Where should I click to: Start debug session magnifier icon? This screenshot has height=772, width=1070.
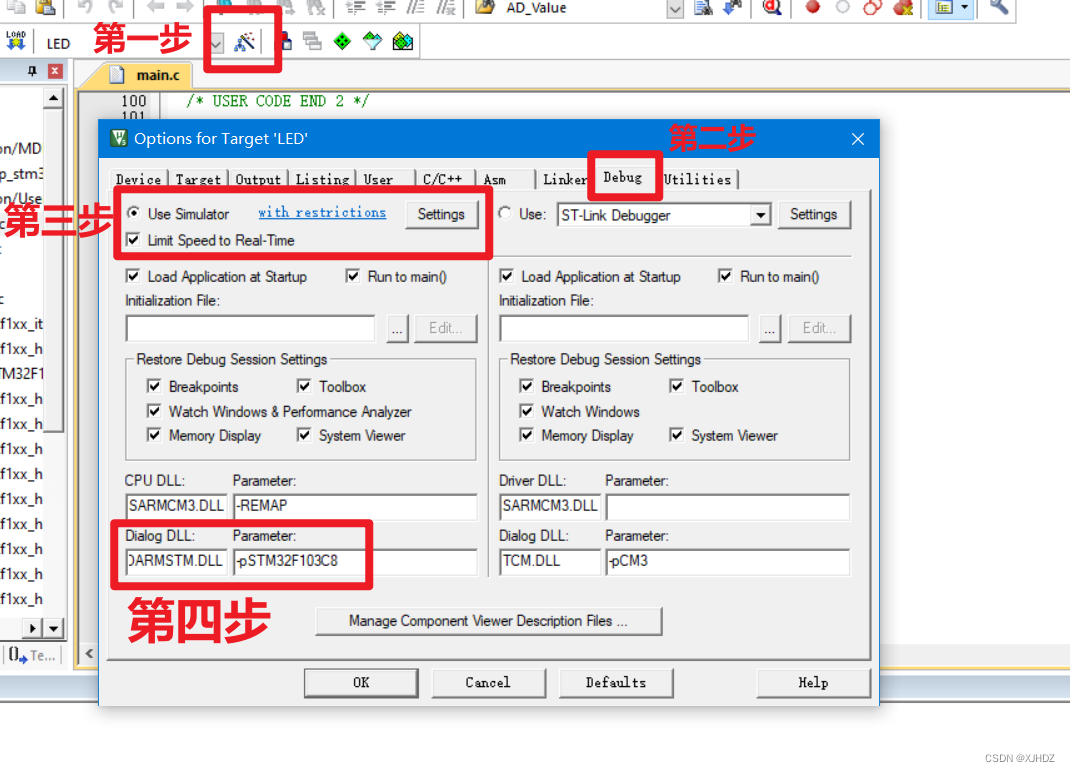coord(772,8)
